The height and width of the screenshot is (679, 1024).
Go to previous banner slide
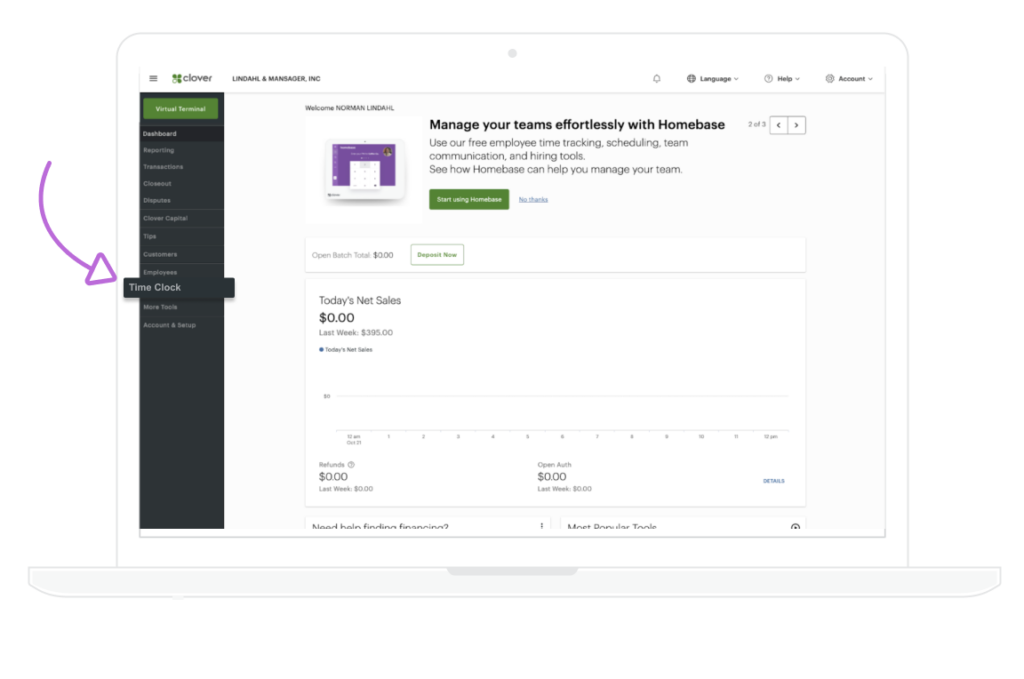pos(779,125)
